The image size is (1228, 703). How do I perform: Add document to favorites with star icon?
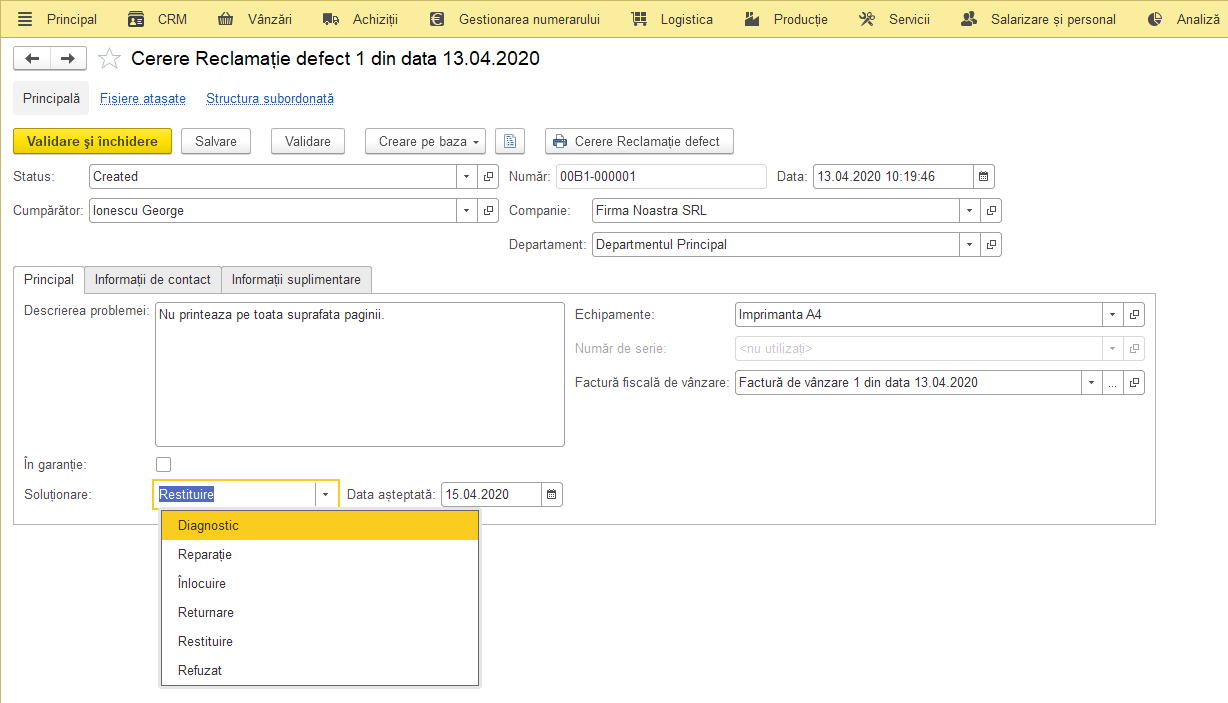point(109,59)
